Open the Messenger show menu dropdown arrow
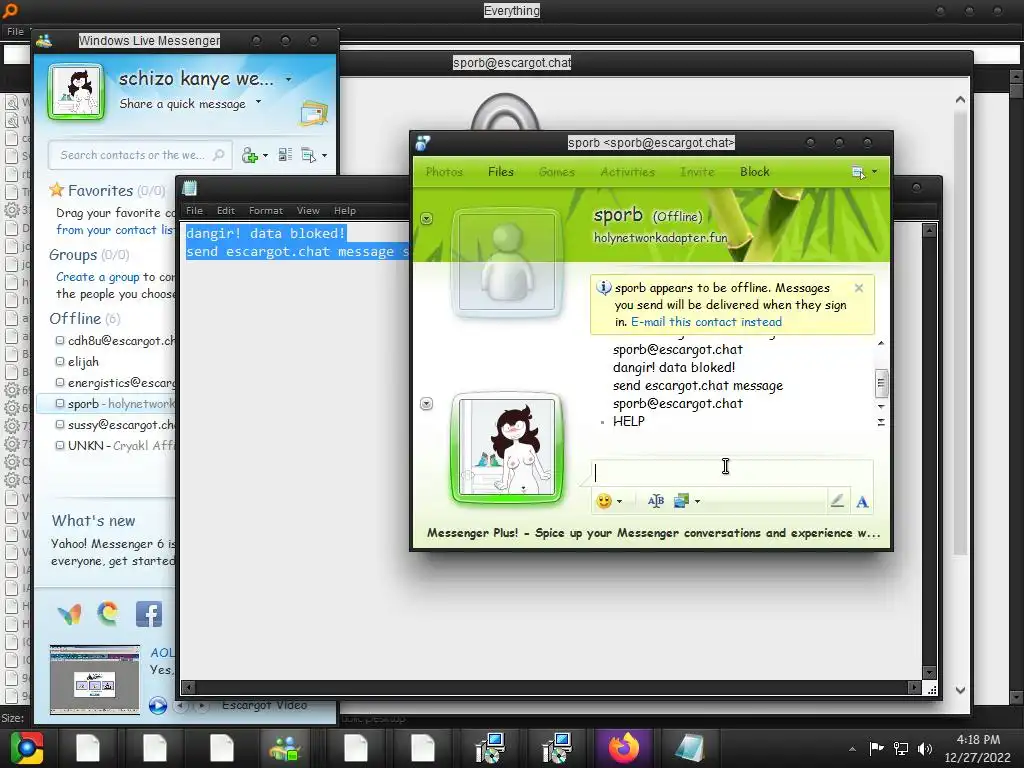Screen dimensions: 1024x768 pyautogui.click(x=325, y=156)
